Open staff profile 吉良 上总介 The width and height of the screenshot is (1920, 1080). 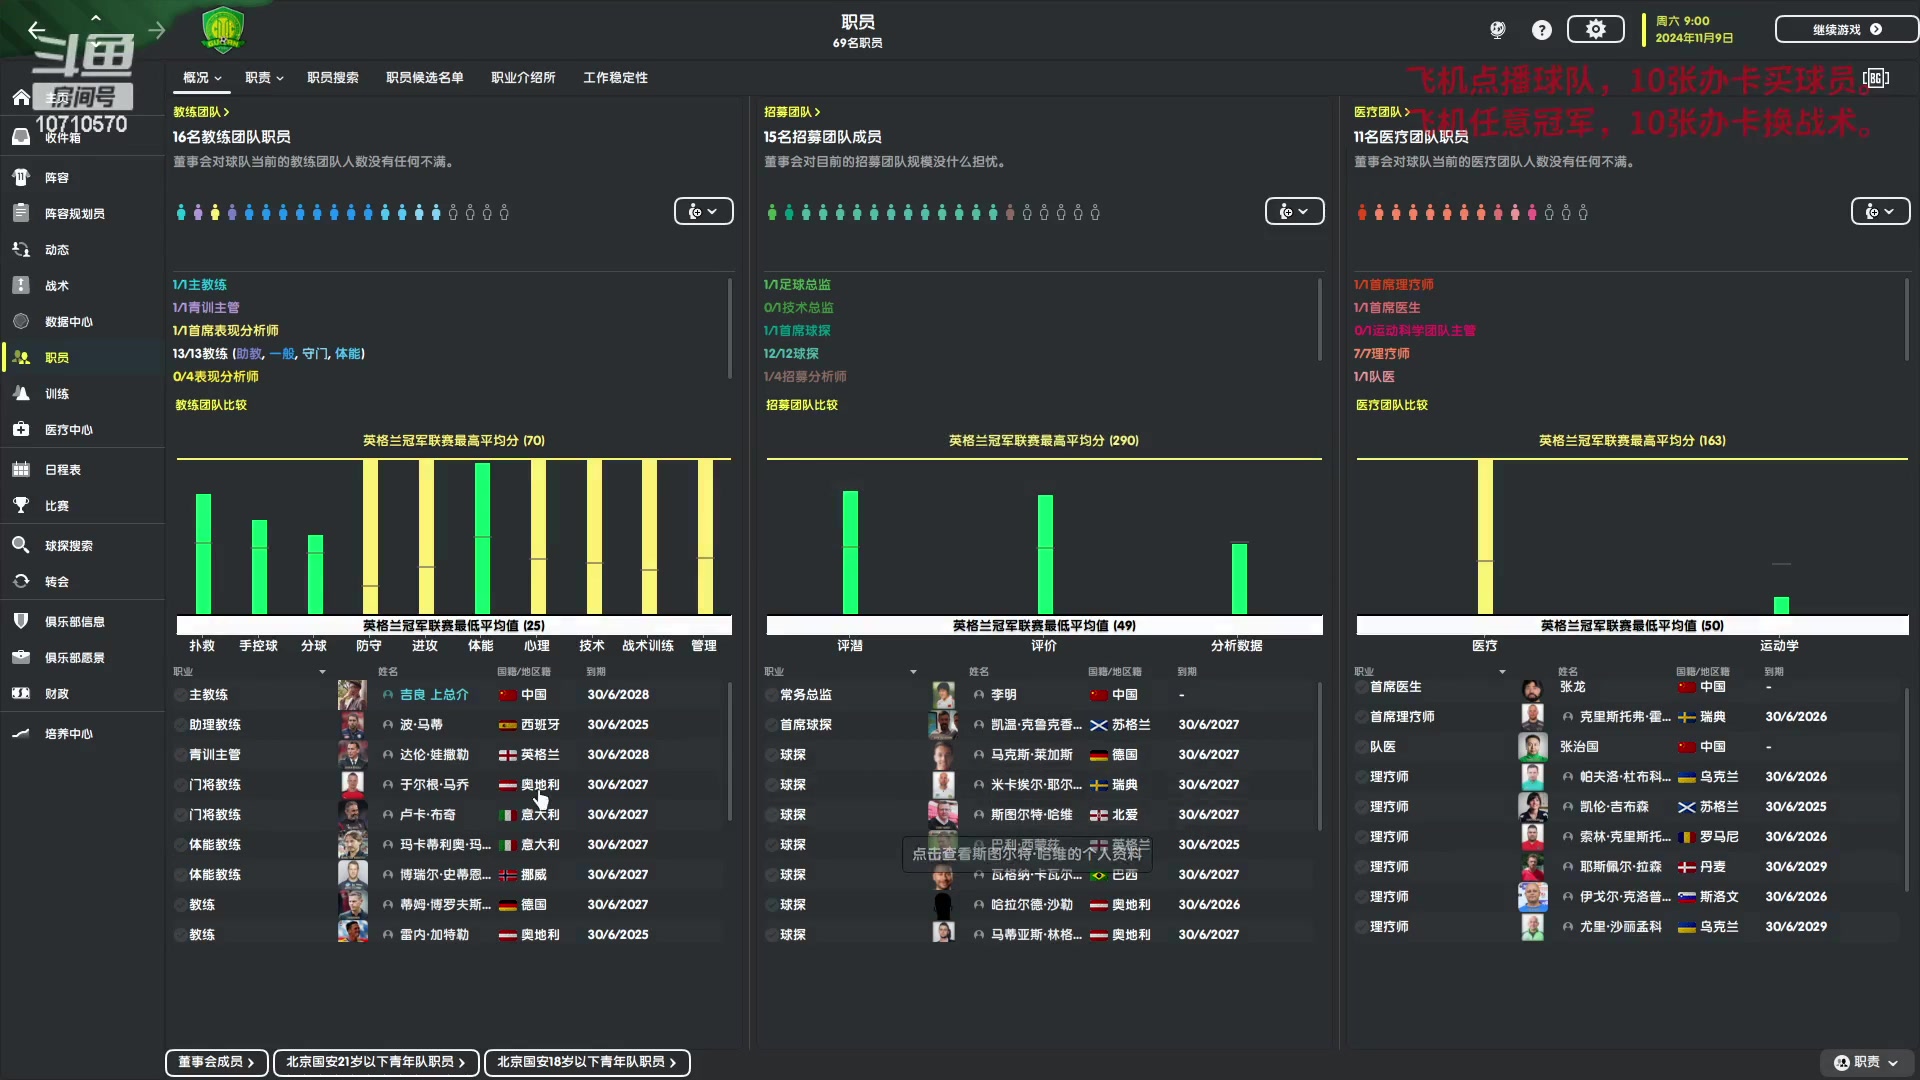tap(433, 695)
